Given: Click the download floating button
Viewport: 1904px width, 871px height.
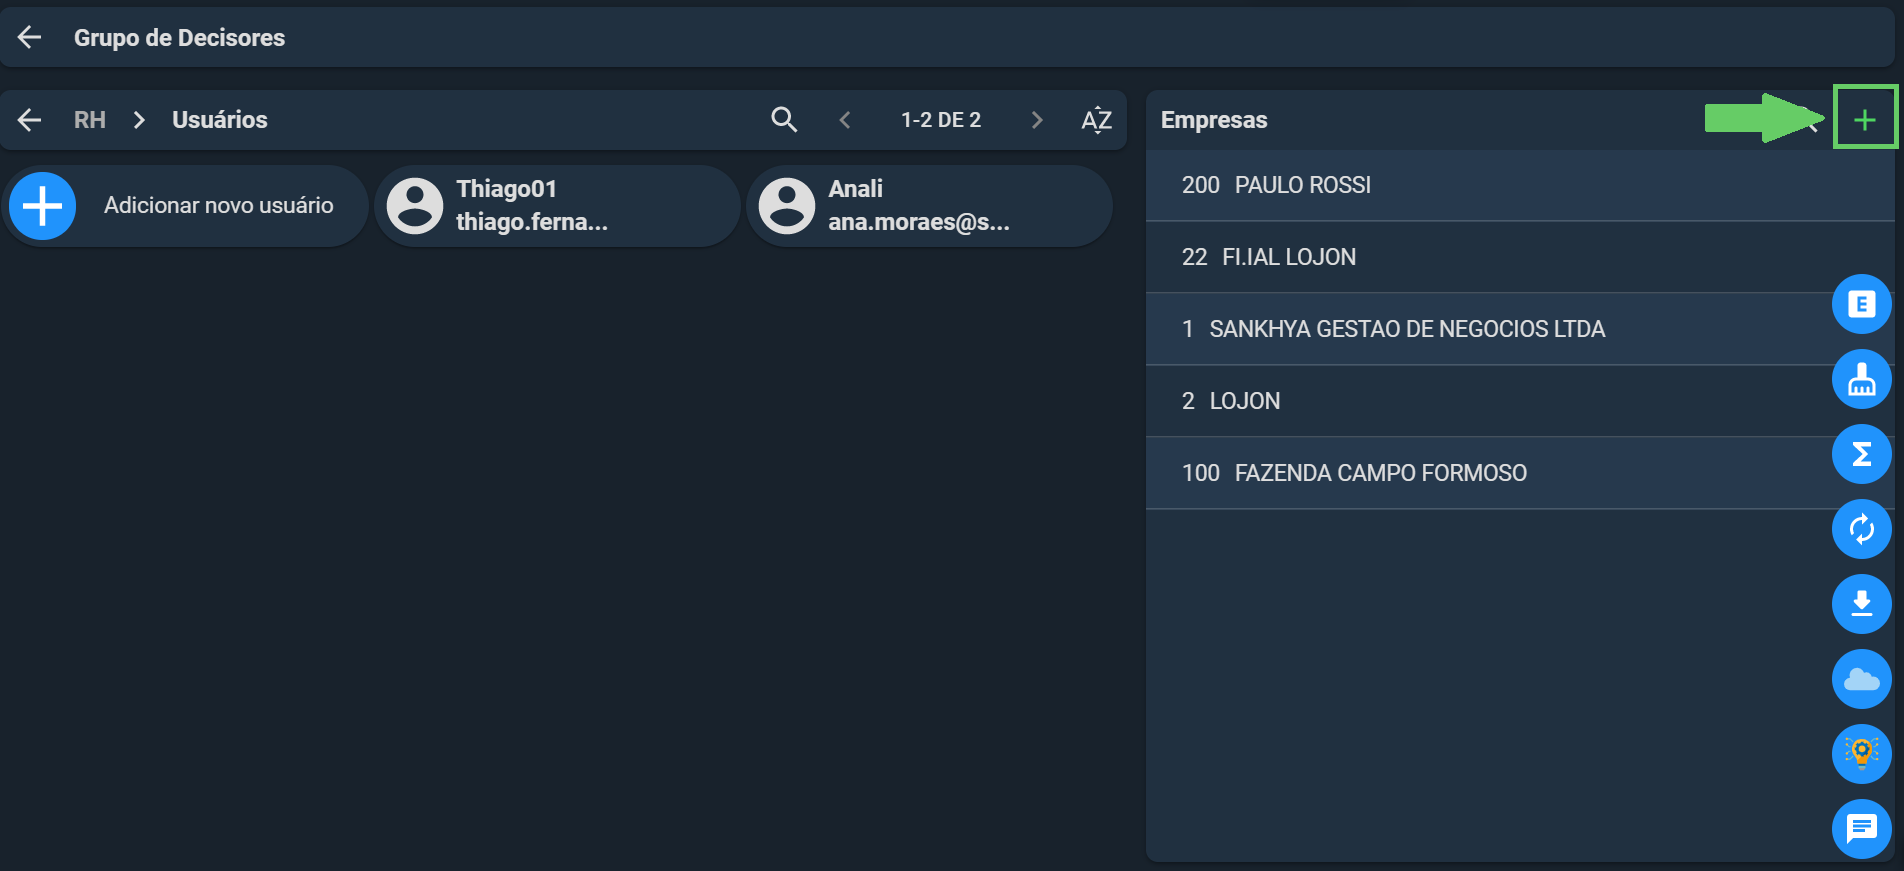Looking at the screenshot, I should pyautogui.click(x=1862, y=604).
